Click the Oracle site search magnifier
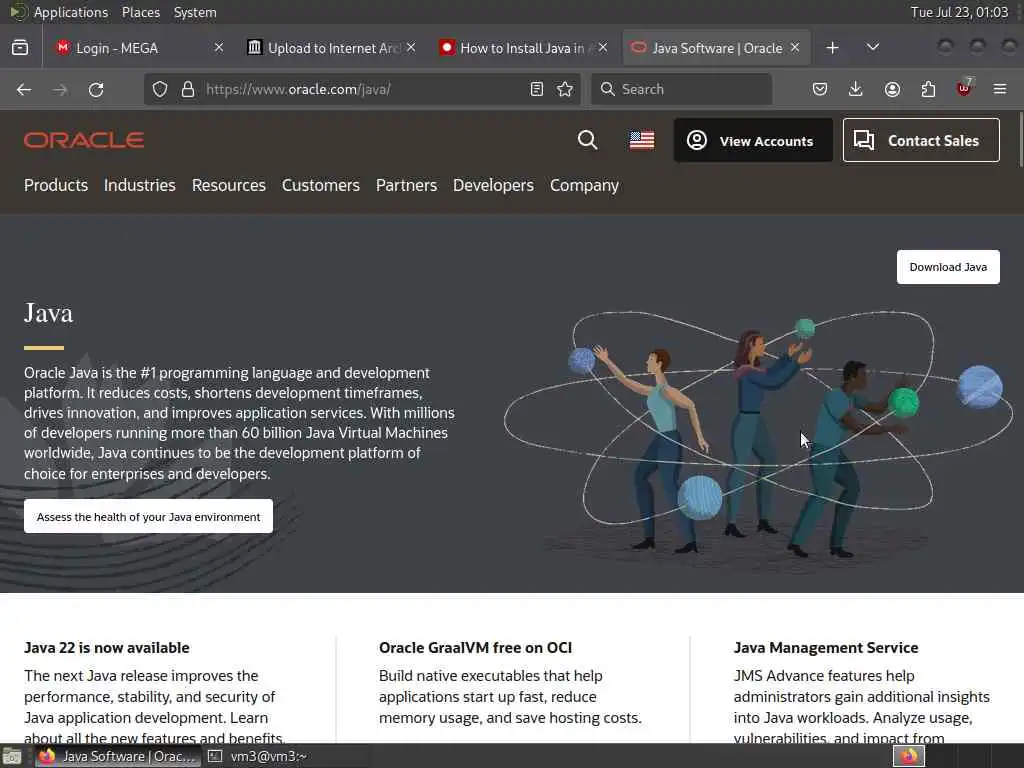This screenshot has width=1024, height=768. 587,140
